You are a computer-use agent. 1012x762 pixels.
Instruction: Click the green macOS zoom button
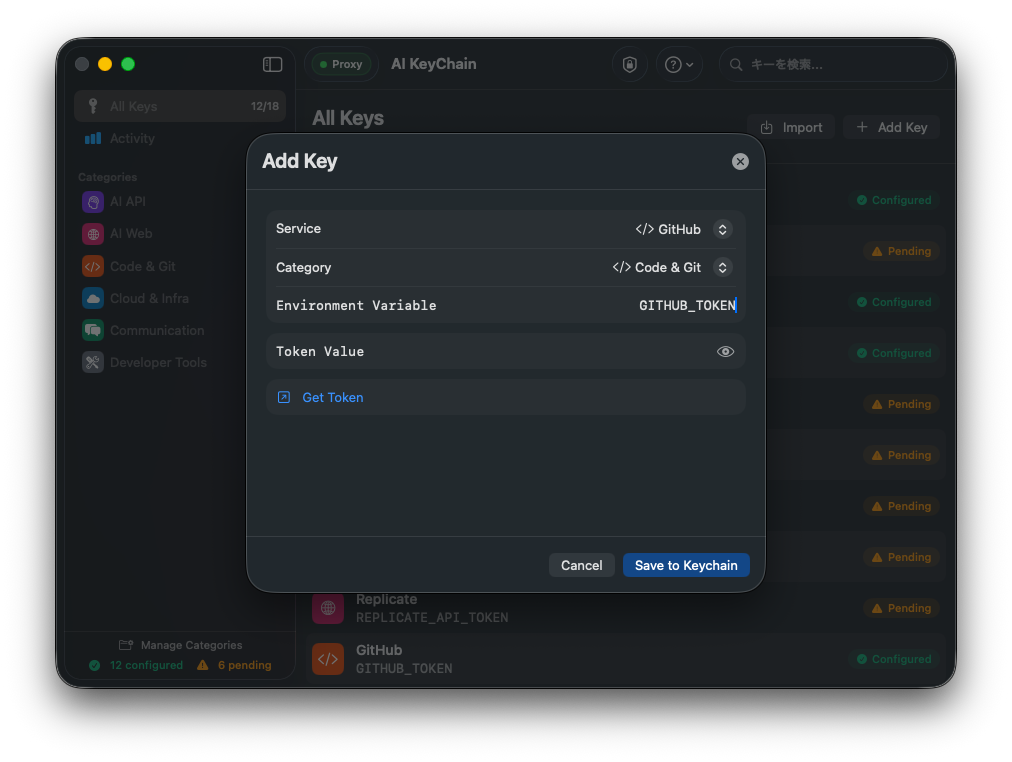click(128, 64)
